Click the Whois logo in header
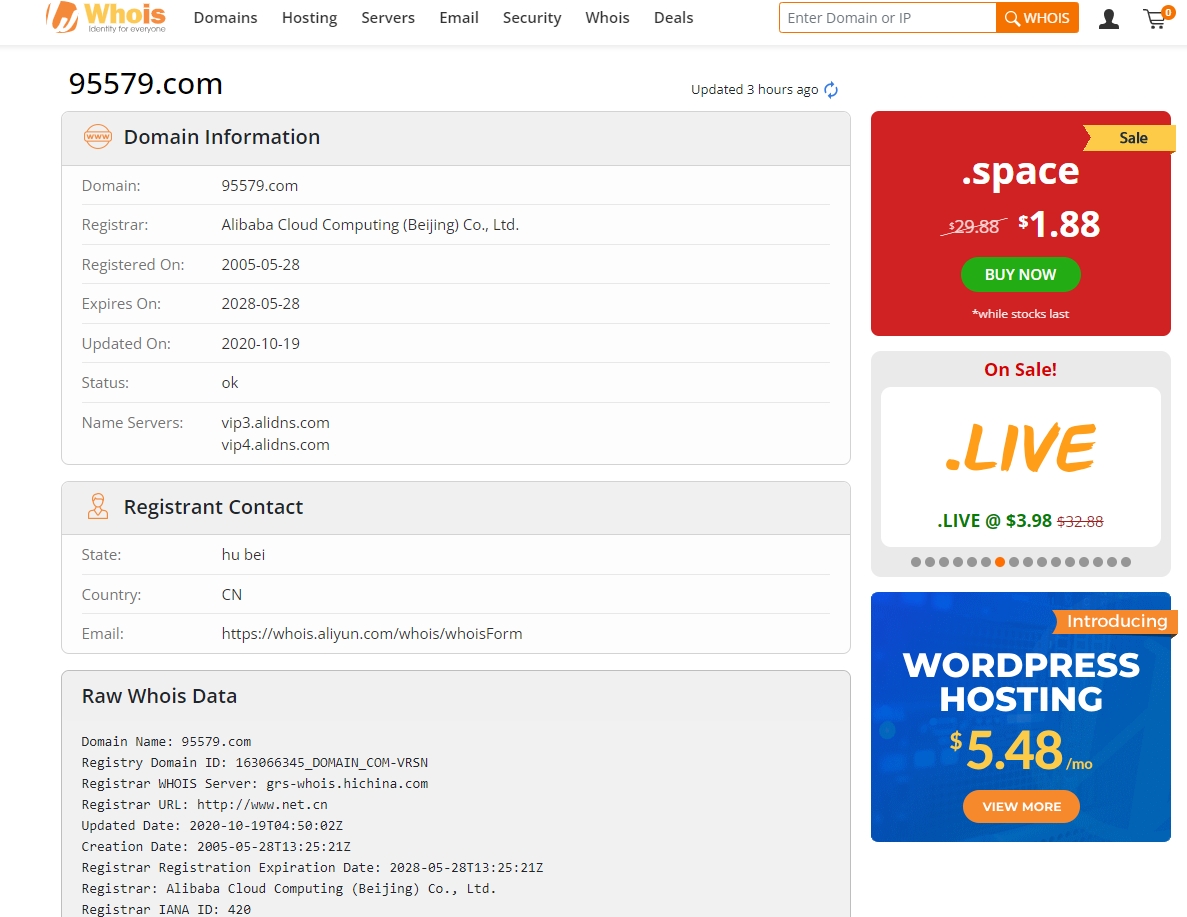 106,17
